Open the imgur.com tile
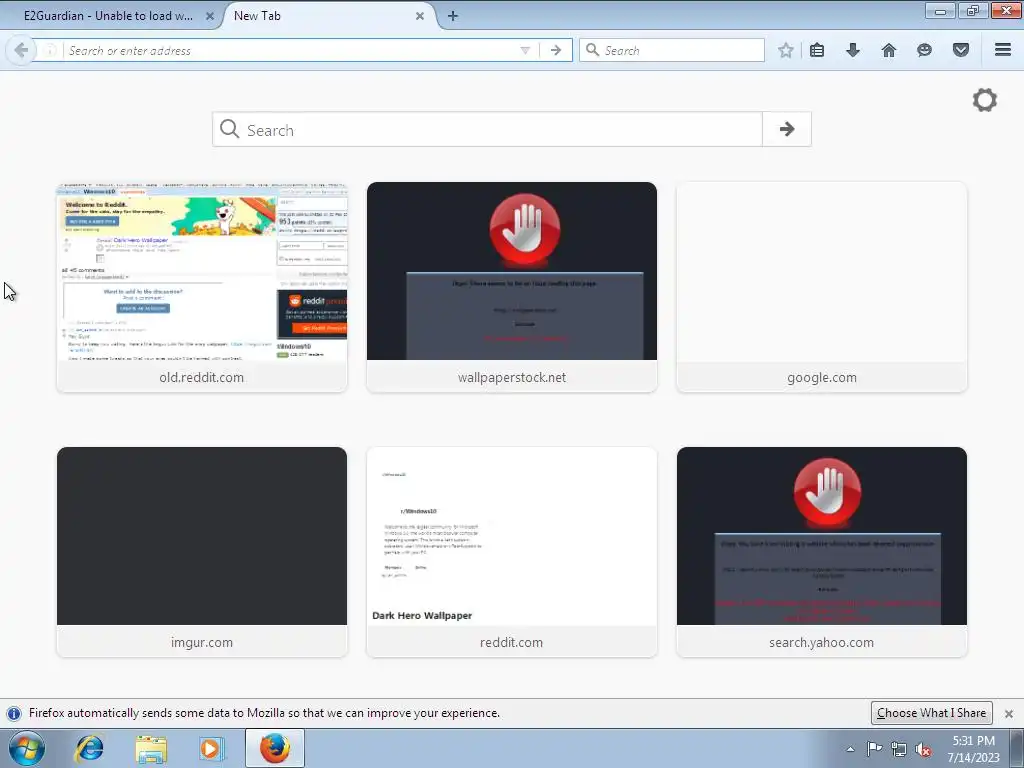 point(202,552)
